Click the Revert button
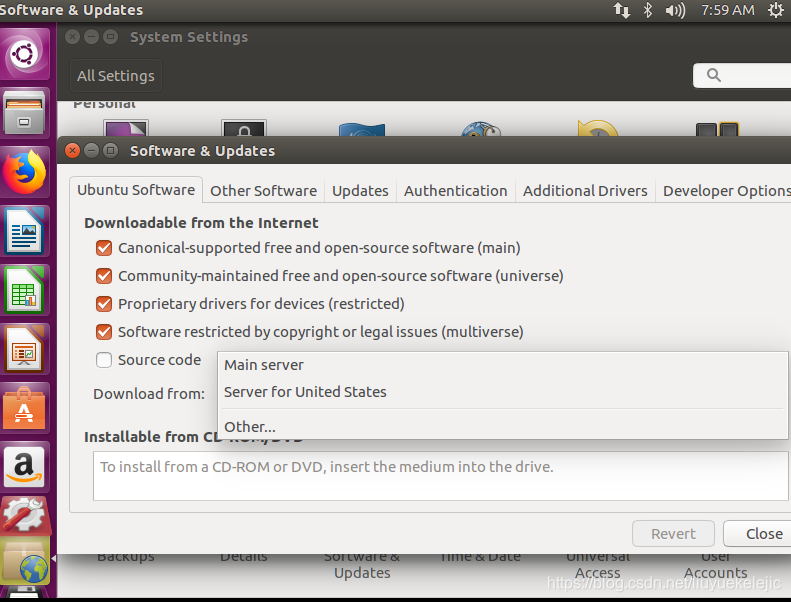 click(x=673, y=533)
